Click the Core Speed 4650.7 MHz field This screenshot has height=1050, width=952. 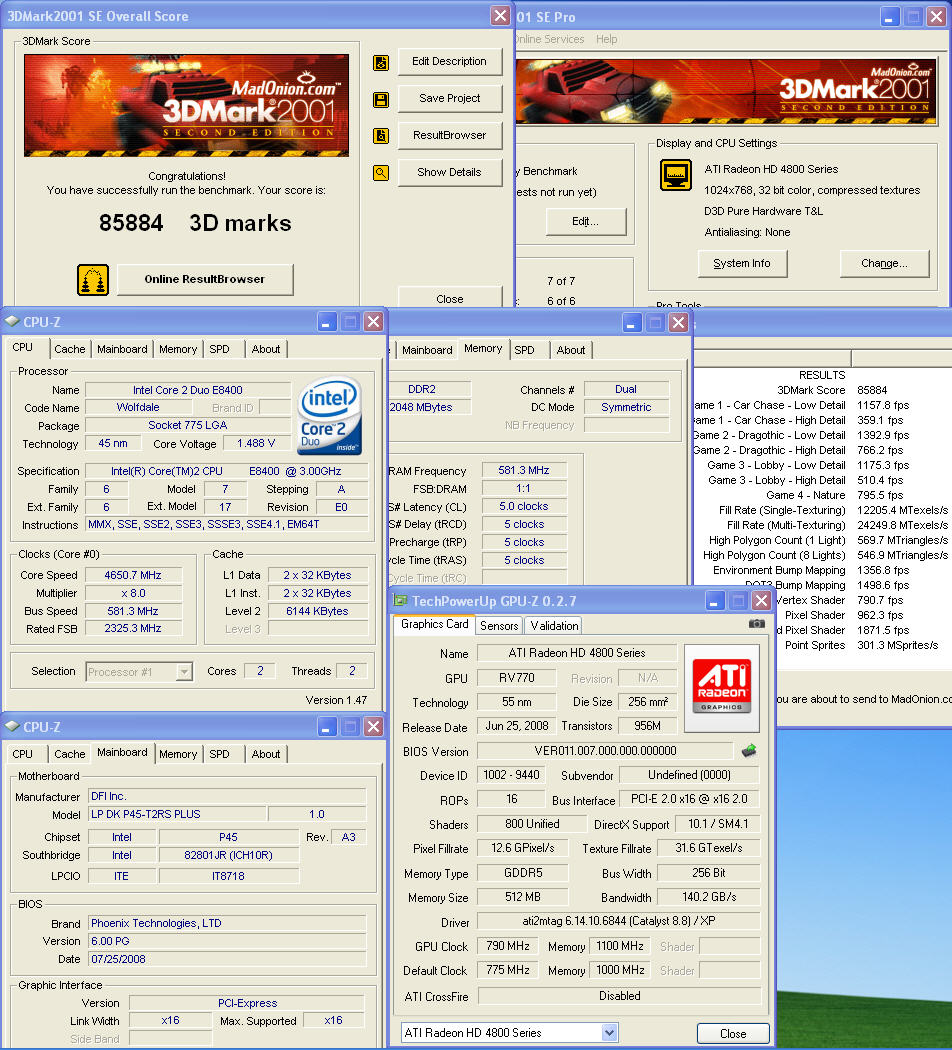(133, 575)
